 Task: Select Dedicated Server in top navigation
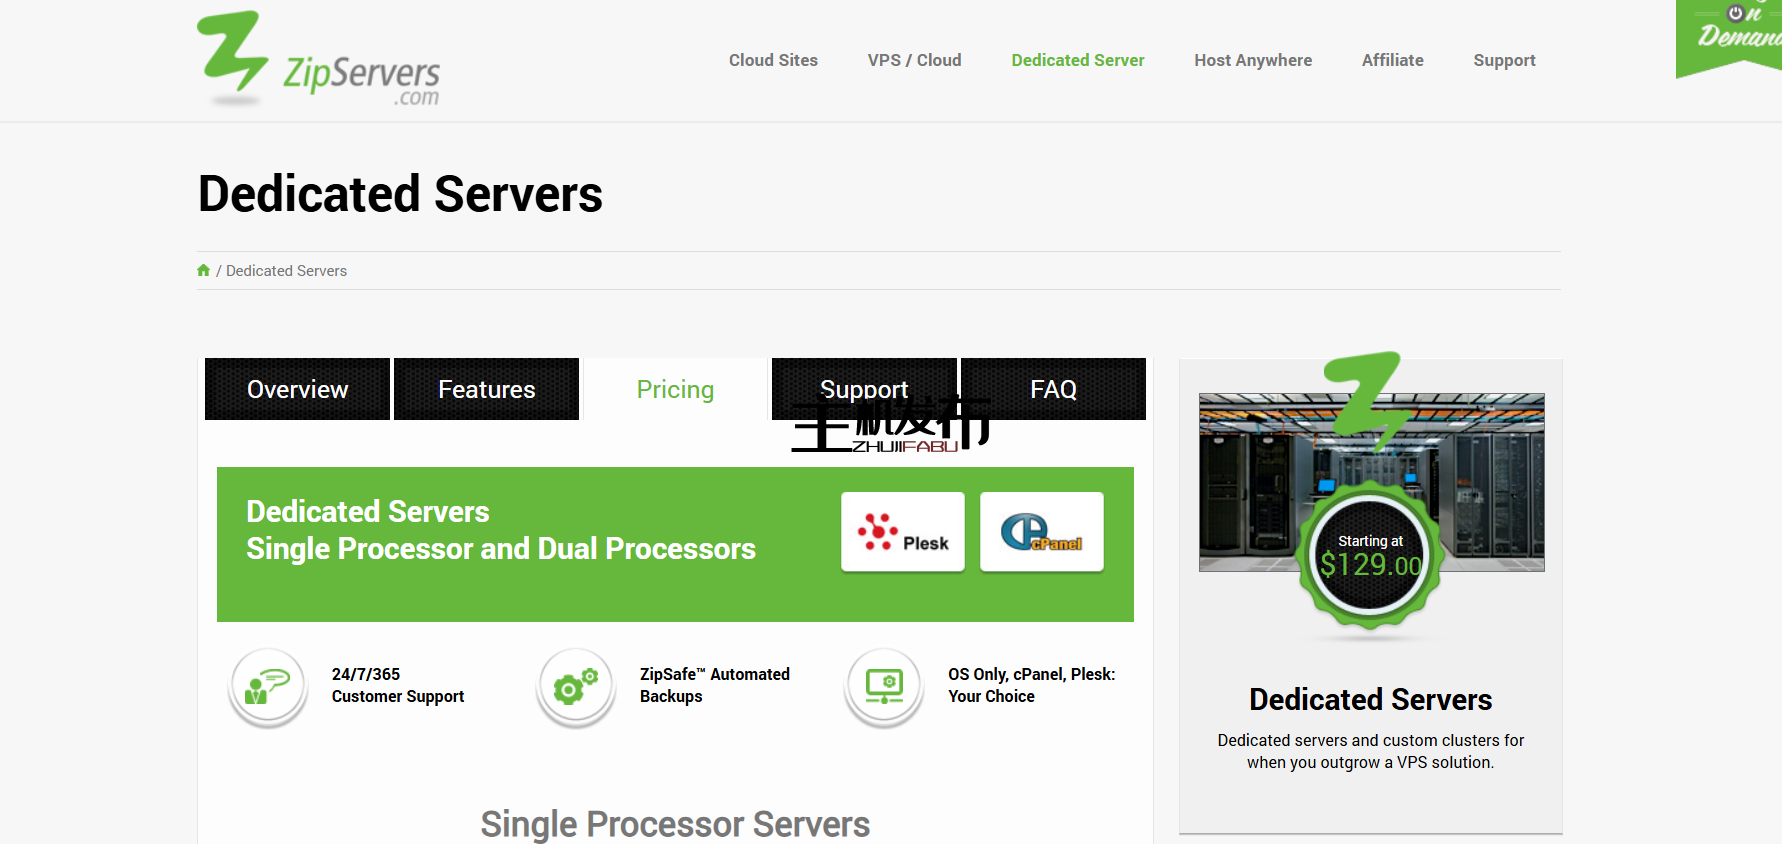1077,60
